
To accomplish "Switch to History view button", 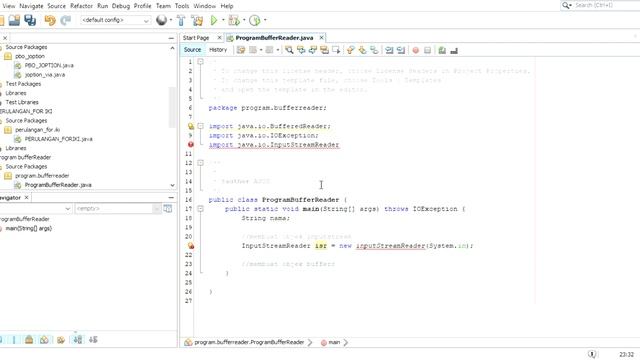I will pos(218,50).
